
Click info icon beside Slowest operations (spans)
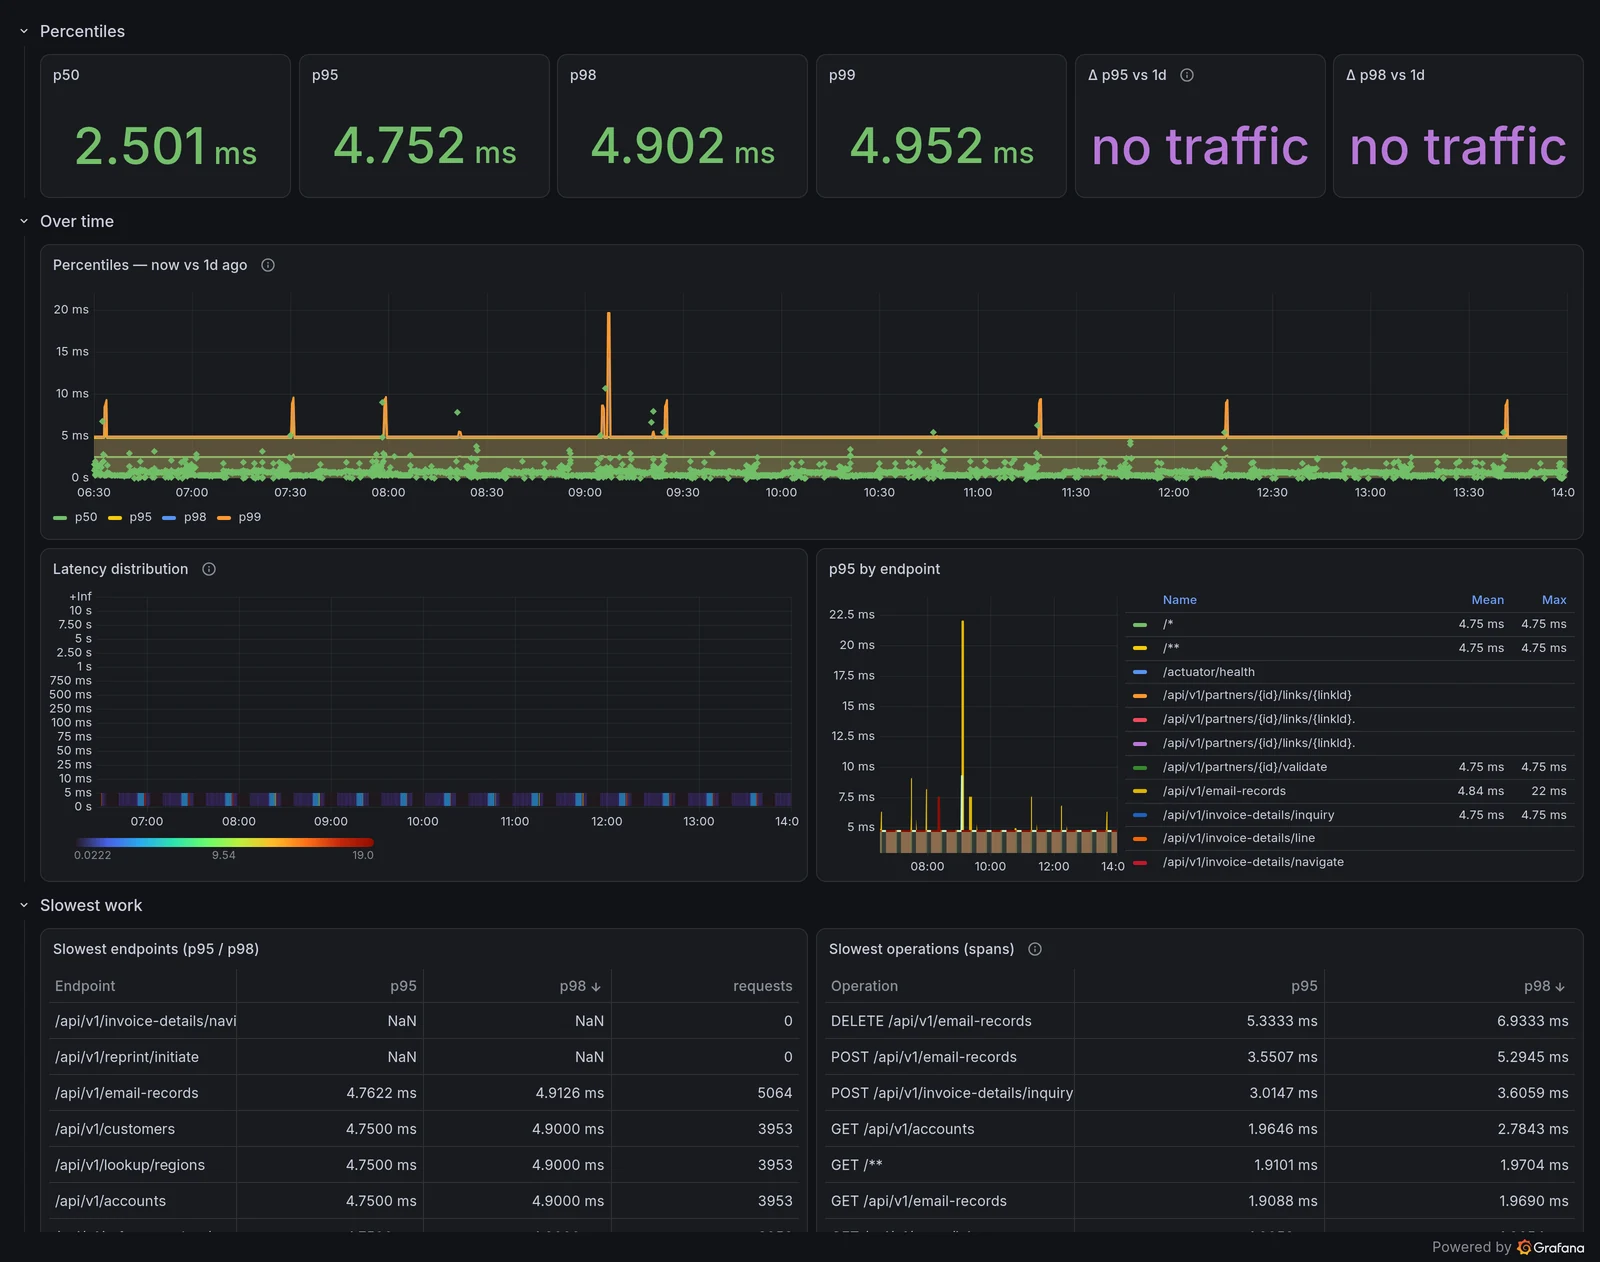pyautogui.click(x=1035, y=949)
